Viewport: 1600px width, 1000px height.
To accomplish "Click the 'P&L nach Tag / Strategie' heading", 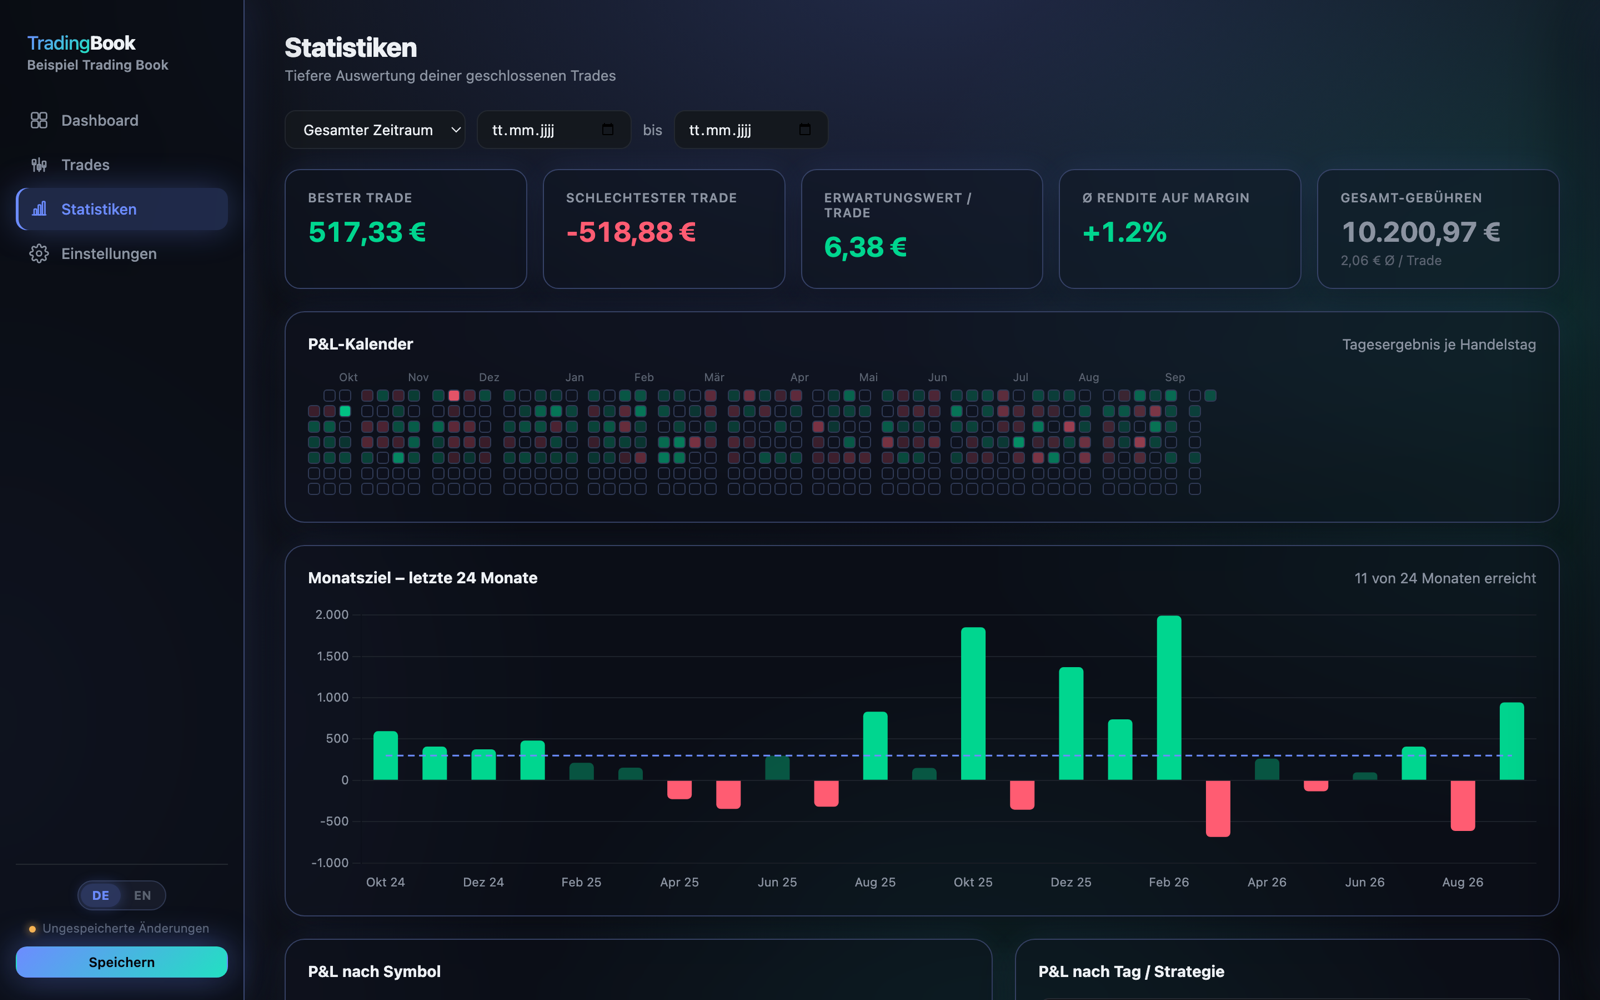I will coord(1131,971).
